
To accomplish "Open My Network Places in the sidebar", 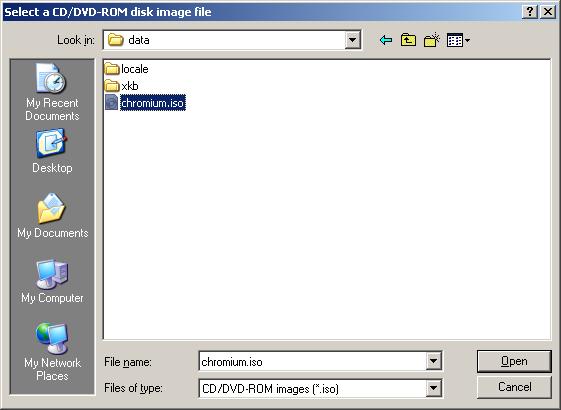I will click(x=52, y=352).
